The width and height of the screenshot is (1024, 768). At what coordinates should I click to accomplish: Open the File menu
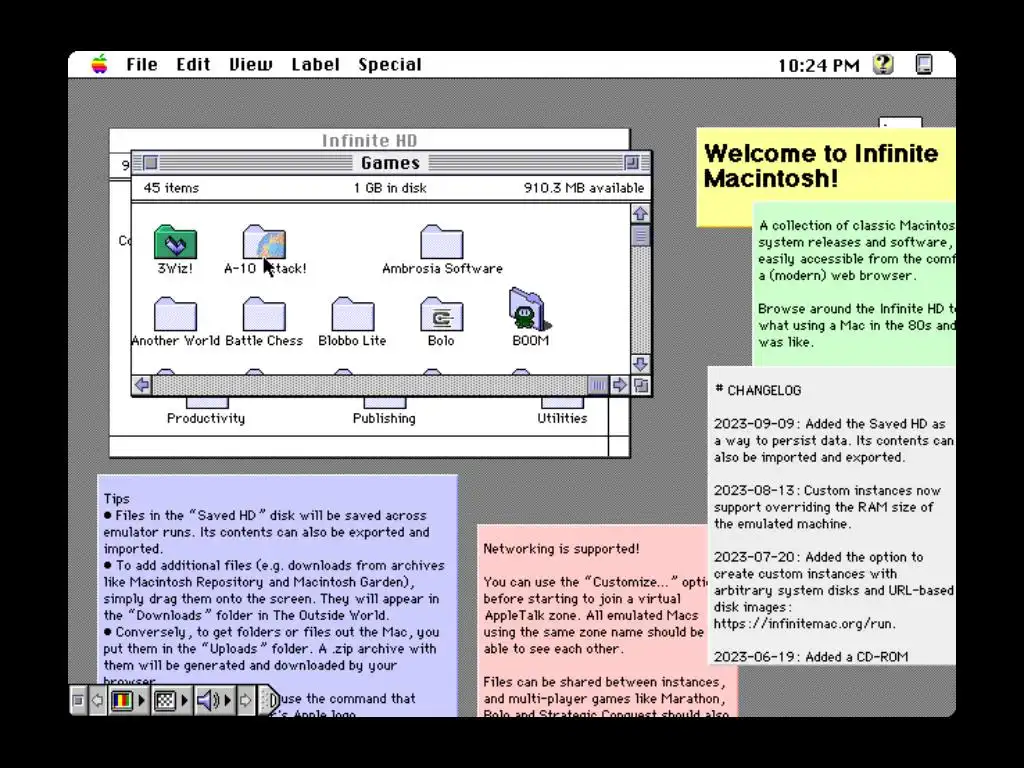click(x=142, y=65)
